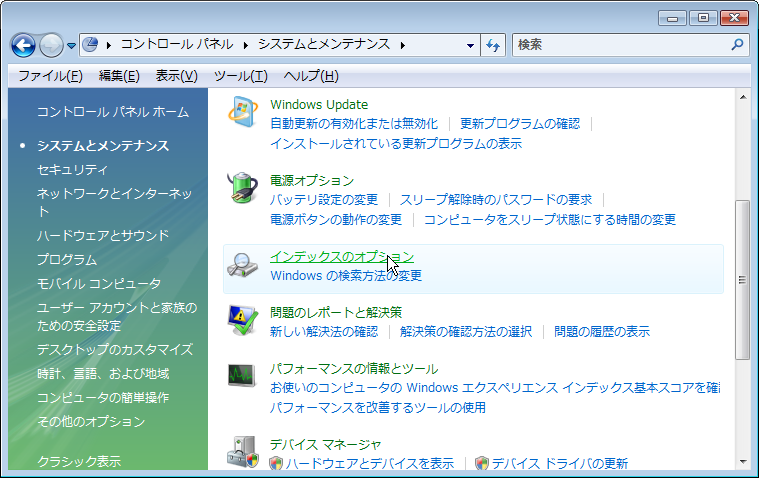
Task: Switch to クラシック表示 in sidebar
Action: point(79,462)
